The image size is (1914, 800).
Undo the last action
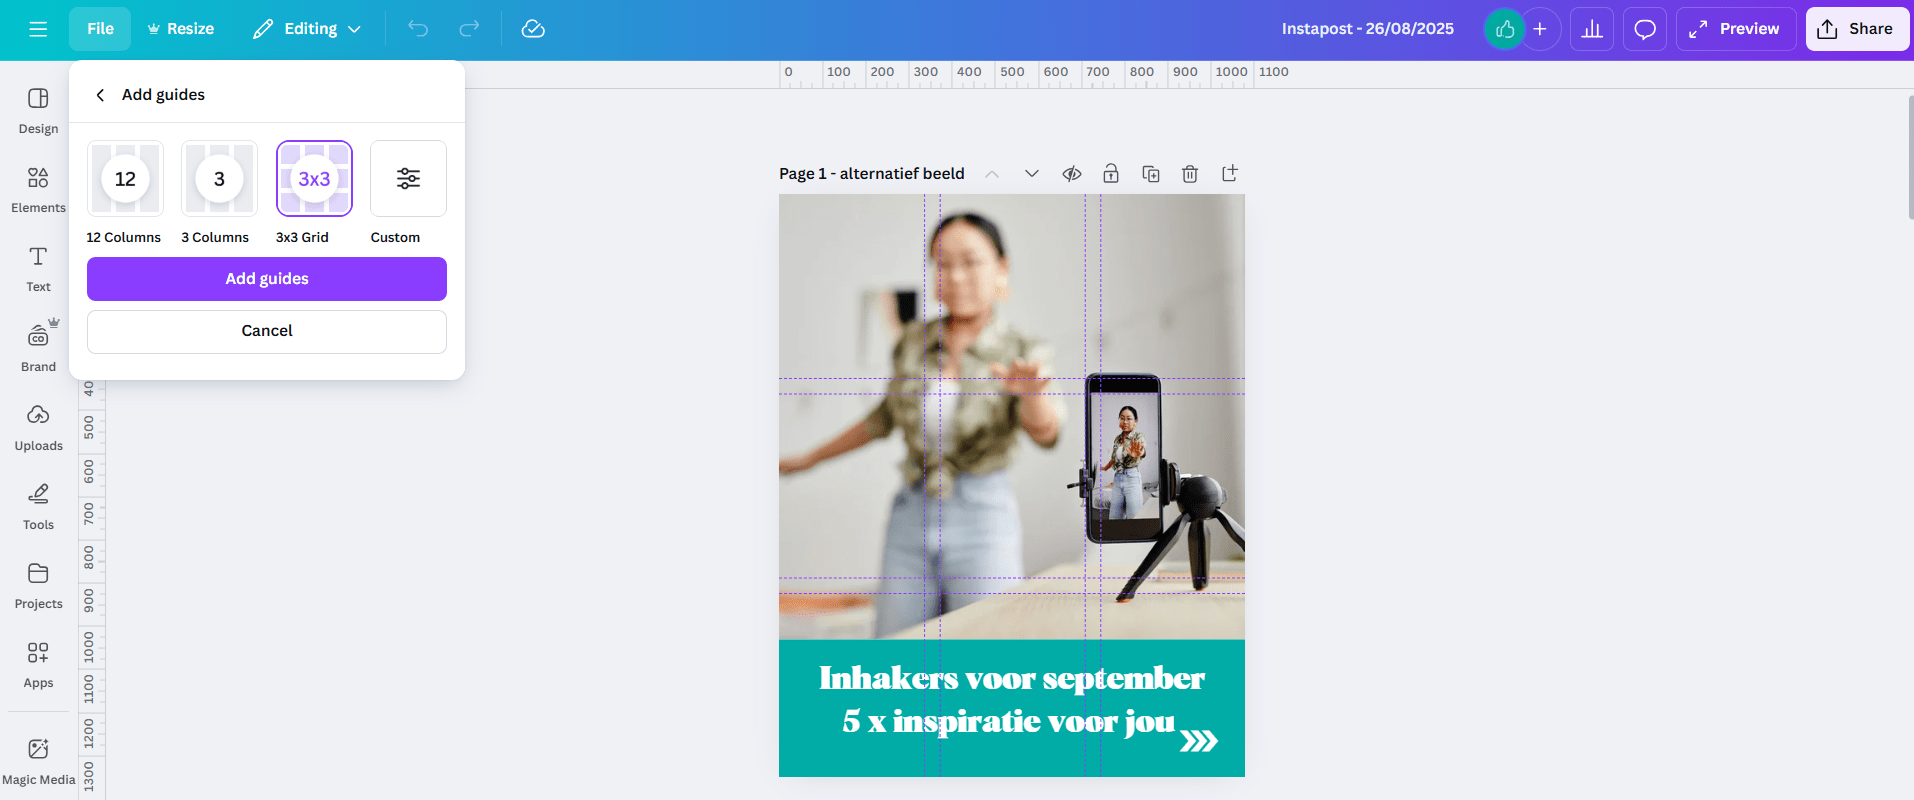click(418, 29)
